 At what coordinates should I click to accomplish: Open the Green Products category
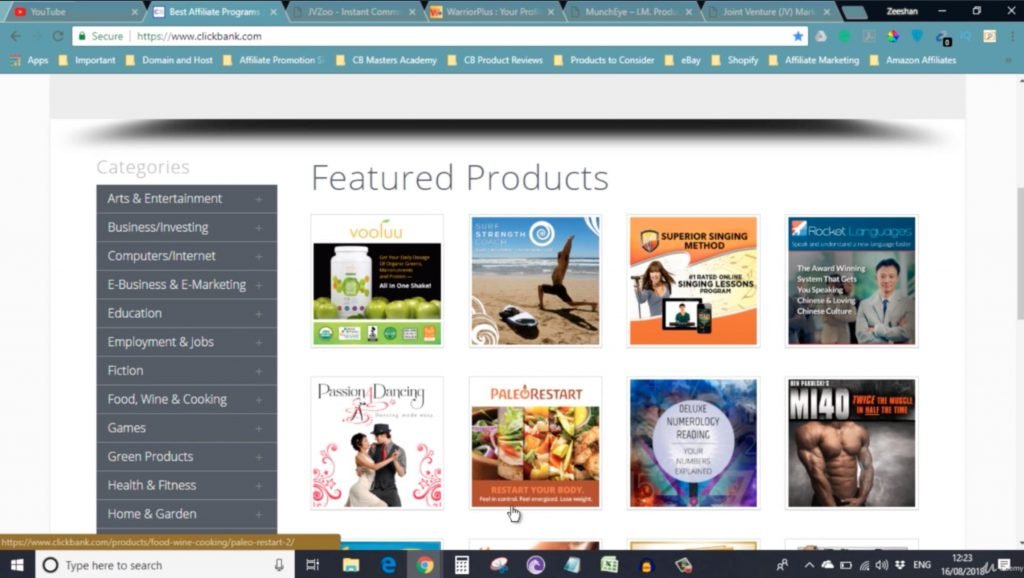coord(187,457)
